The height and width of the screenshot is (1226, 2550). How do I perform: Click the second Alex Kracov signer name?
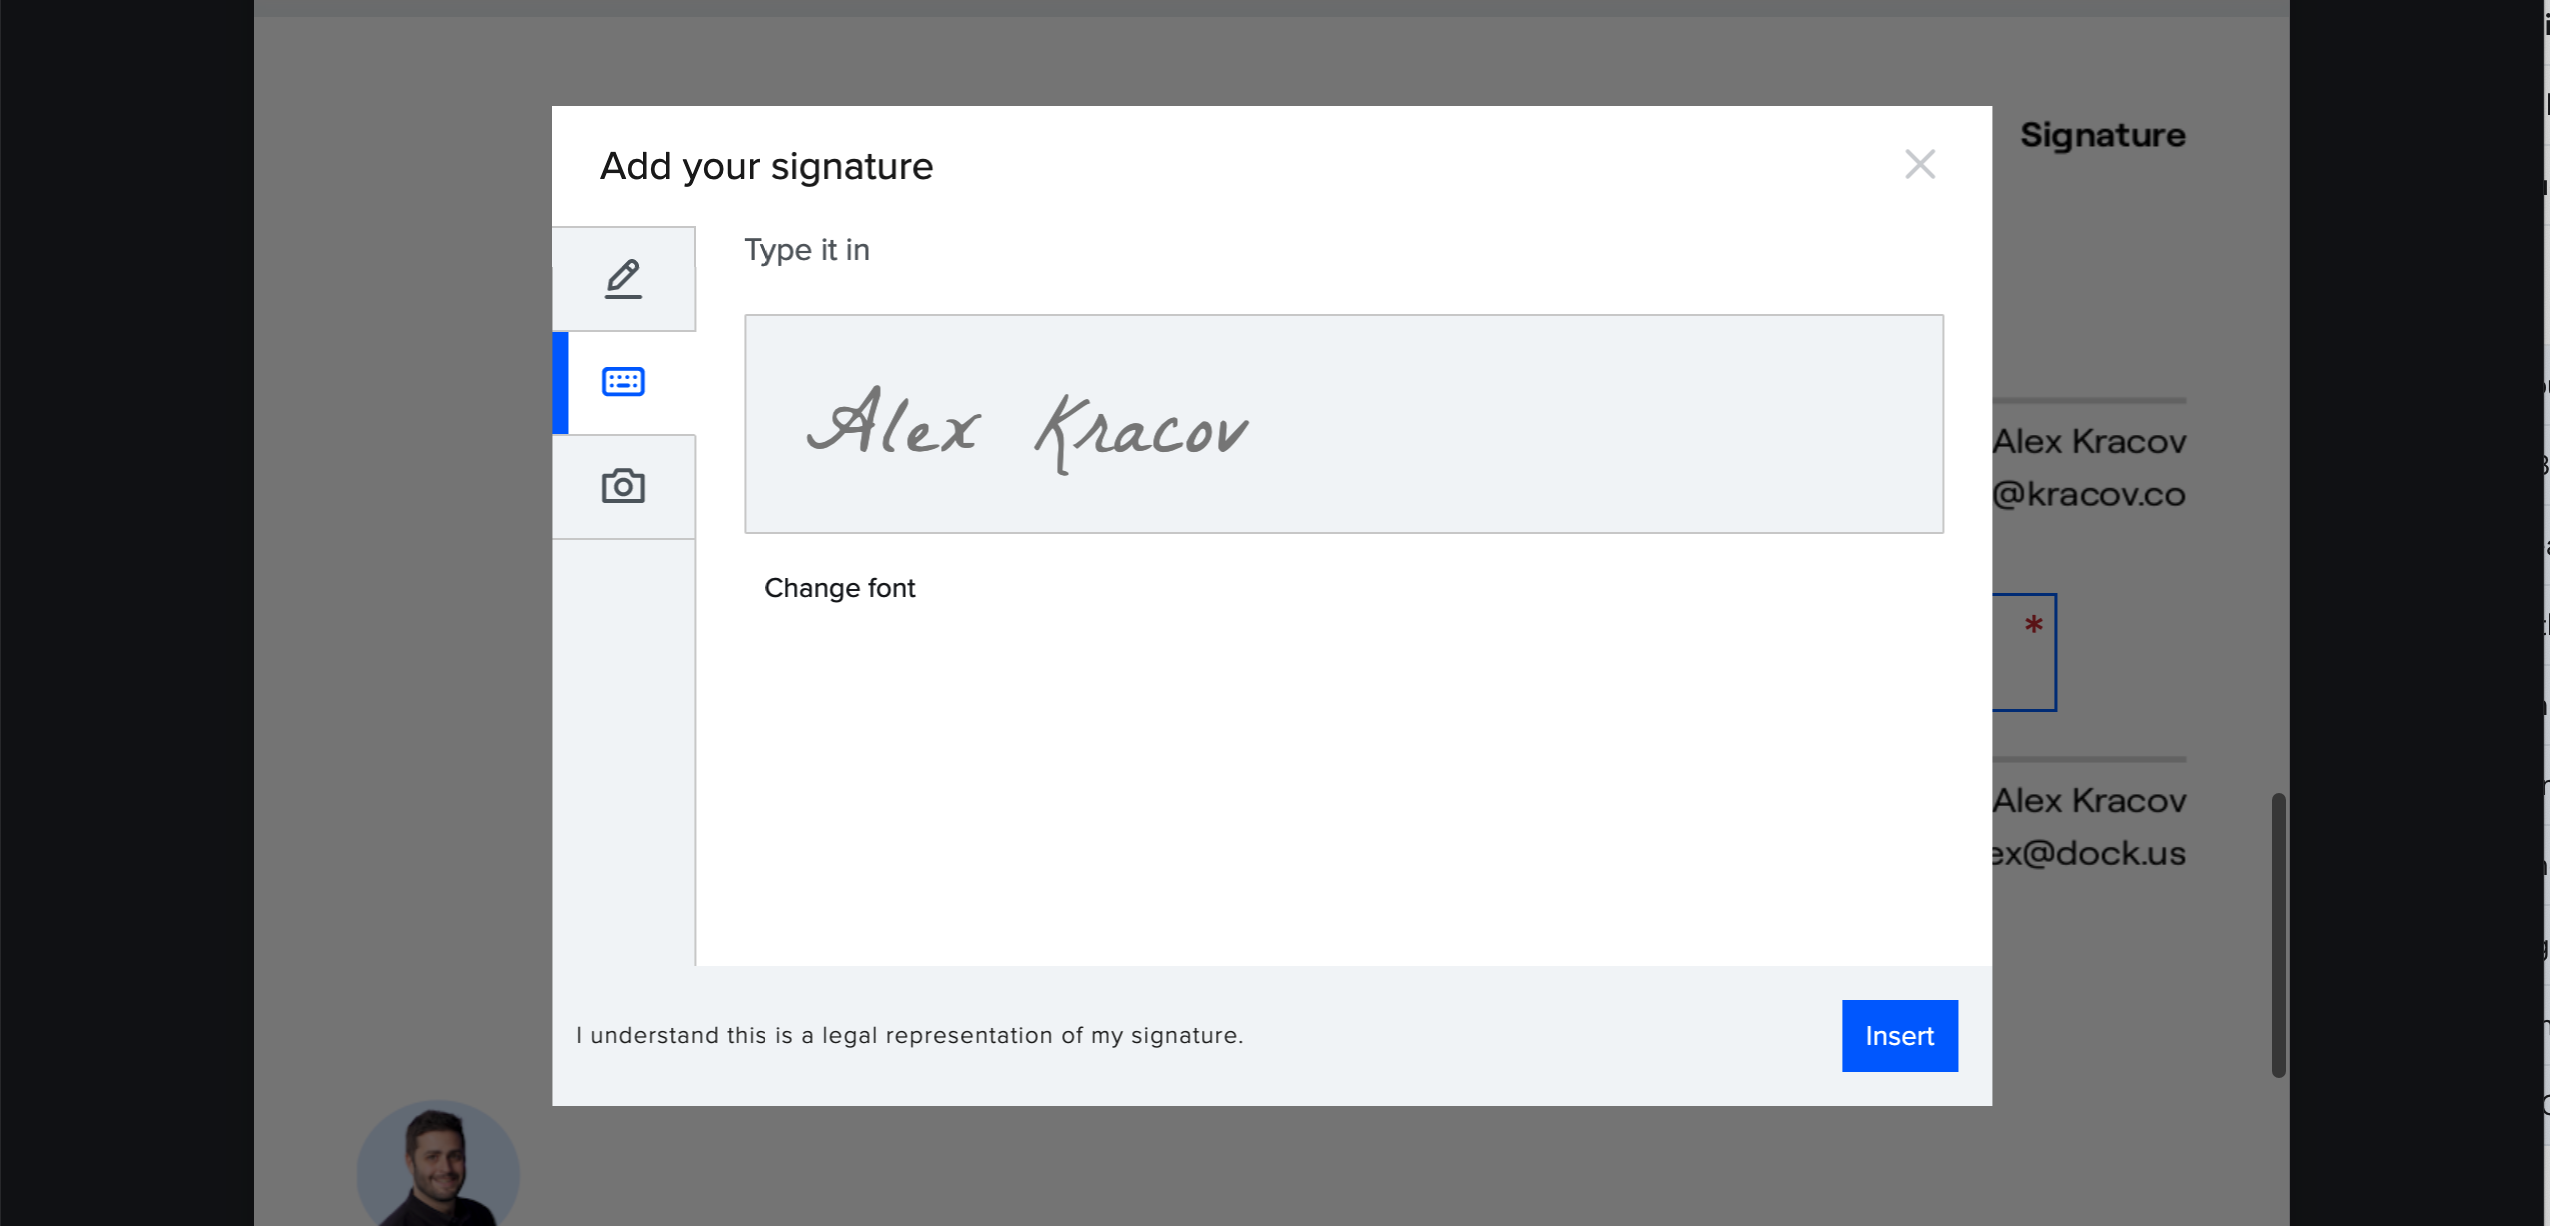point(2089,800)
